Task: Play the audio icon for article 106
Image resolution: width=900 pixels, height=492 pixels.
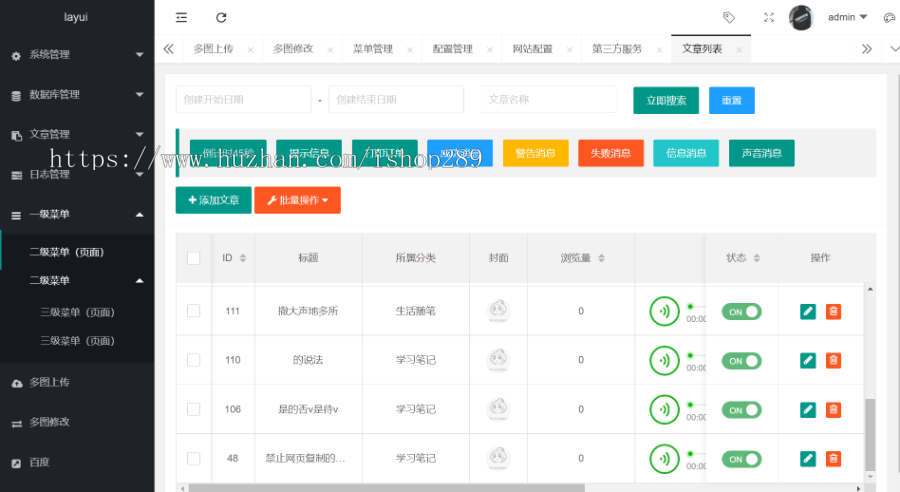Action: tap(662, 409)
